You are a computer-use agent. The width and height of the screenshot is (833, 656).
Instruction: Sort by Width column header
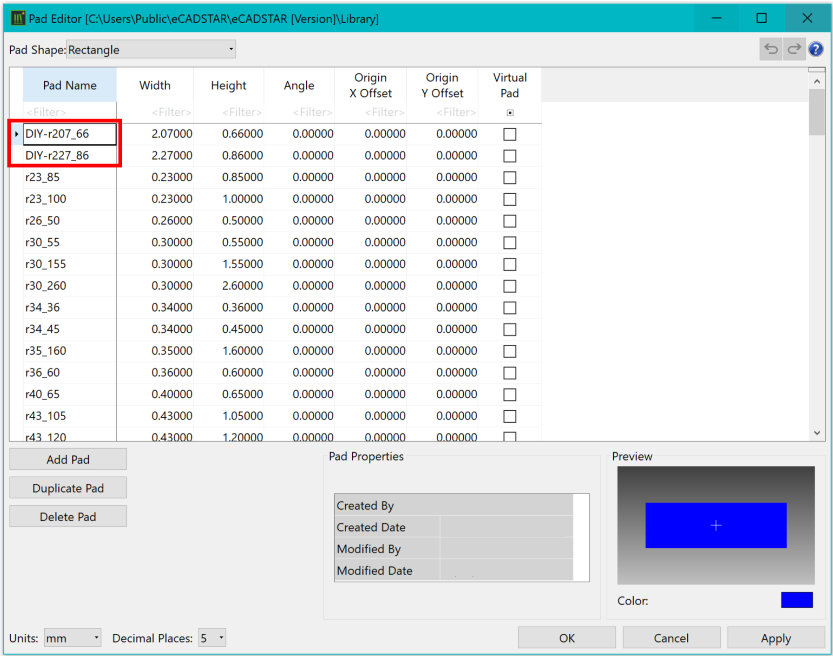[155, 85]
